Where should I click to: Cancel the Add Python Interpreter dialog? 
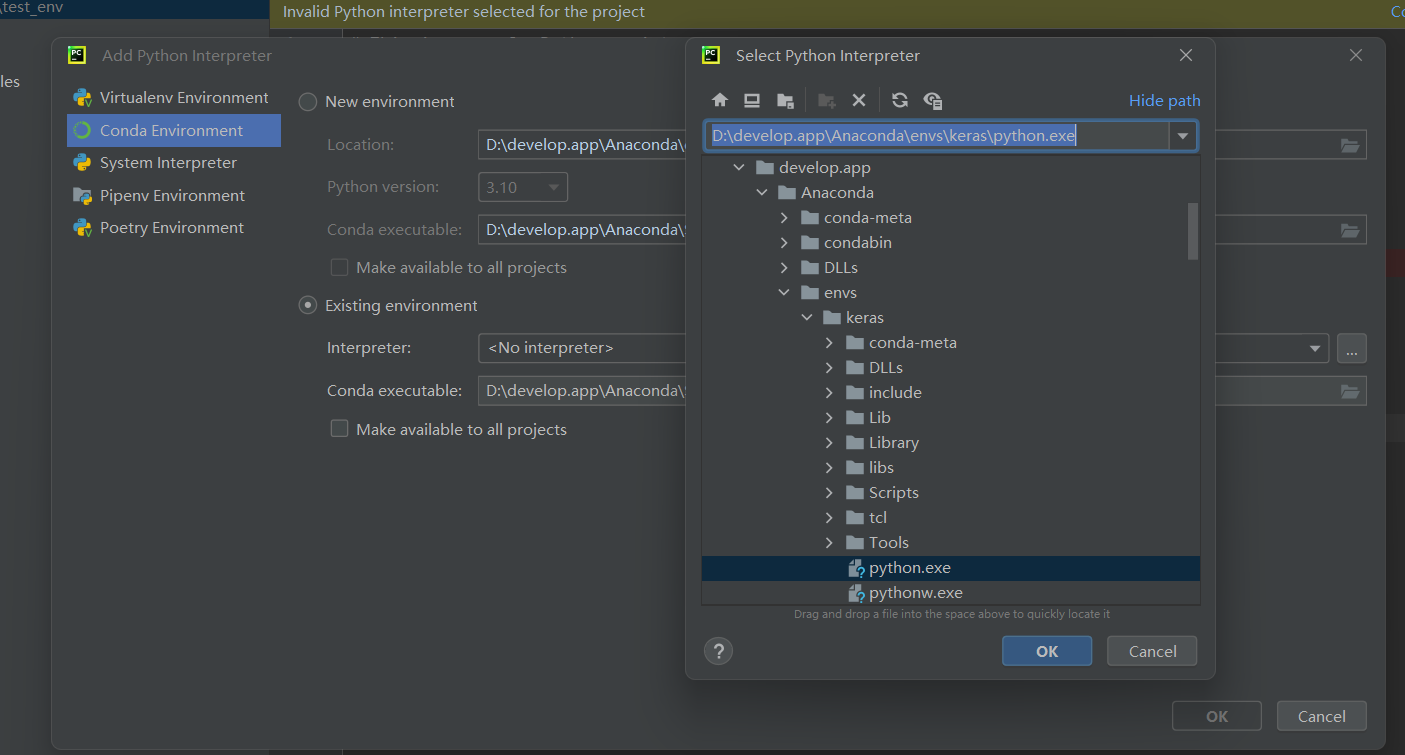1321,716
